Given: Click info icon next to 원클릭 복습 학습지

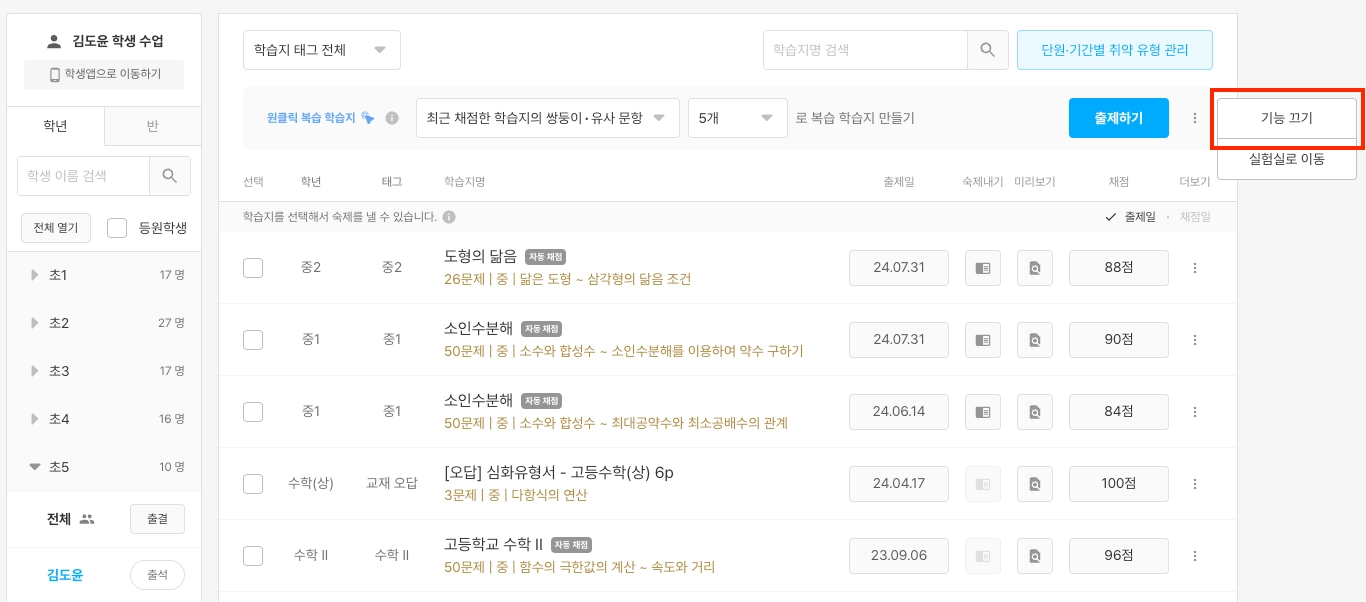Looking at the screenshot, I should point(392,118).
